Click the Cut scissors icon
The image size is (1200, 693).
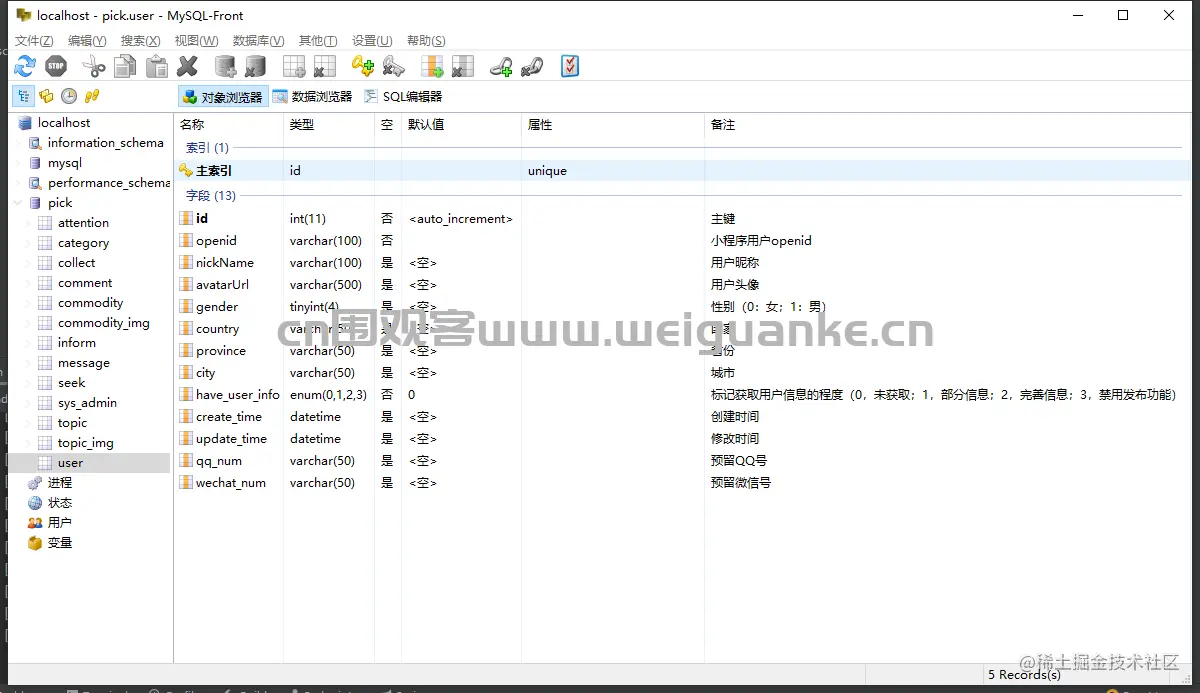(x=94, y=67)
